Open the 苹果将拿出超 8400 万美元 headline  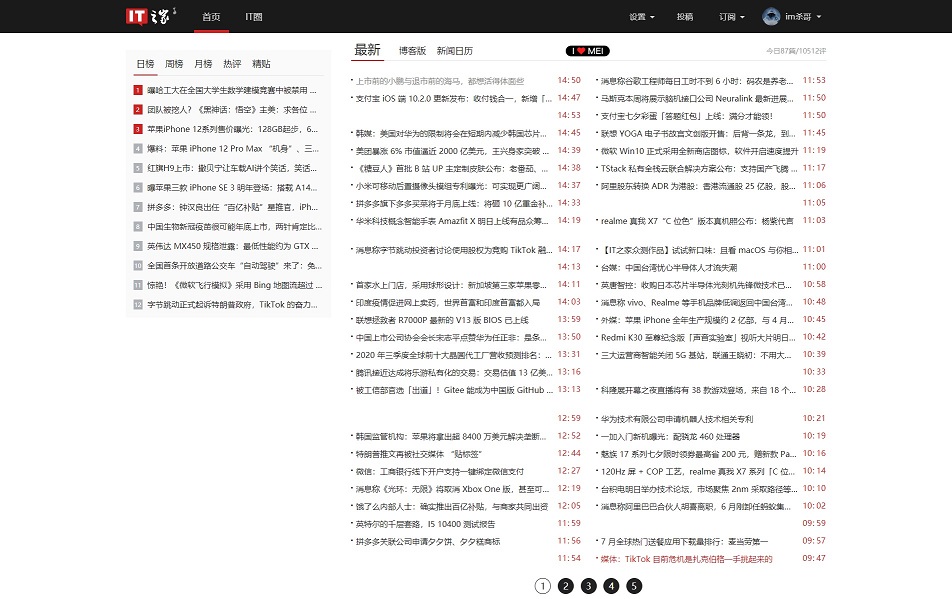451,436
